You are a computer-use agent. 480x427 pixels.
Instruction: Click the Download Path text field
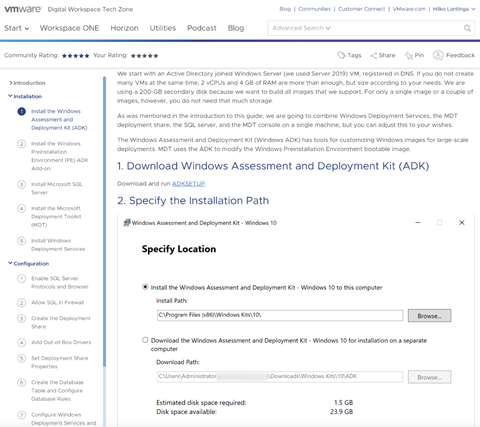click(x=280, y=376)
